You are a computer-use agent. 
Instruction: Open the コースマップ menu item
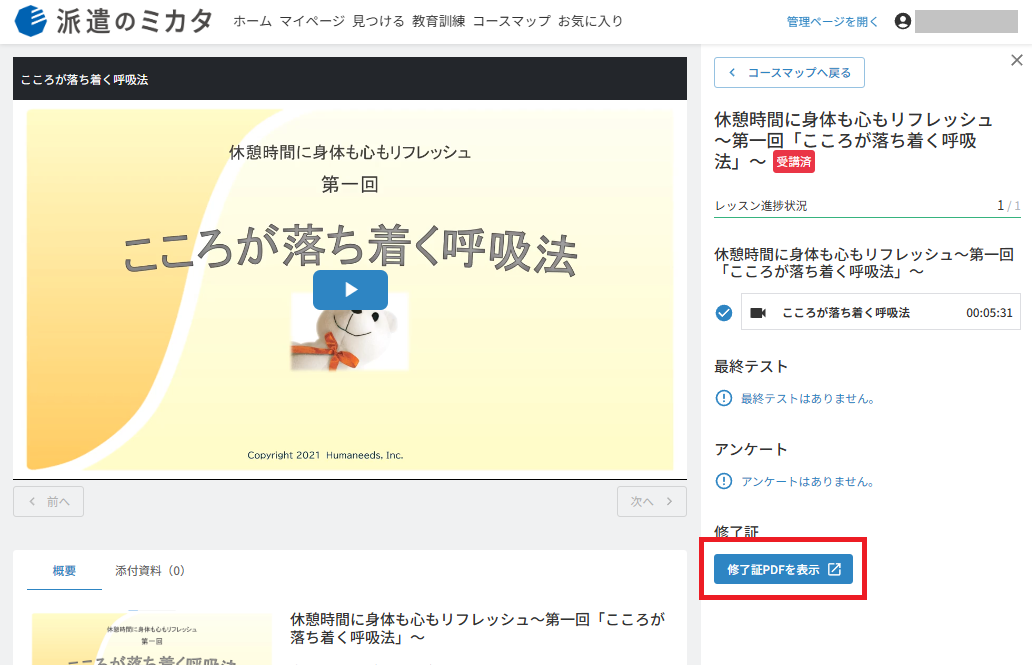point(511,21)
